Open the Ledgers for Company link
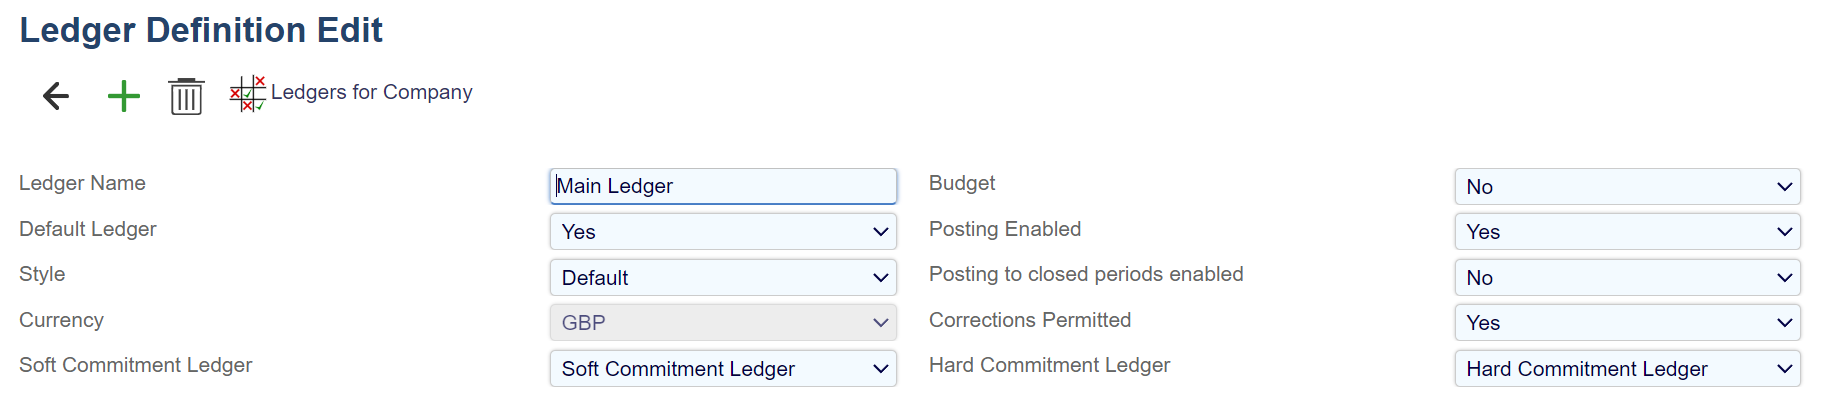Screen dimensions: 1822x407 click(x=371, y=92)
